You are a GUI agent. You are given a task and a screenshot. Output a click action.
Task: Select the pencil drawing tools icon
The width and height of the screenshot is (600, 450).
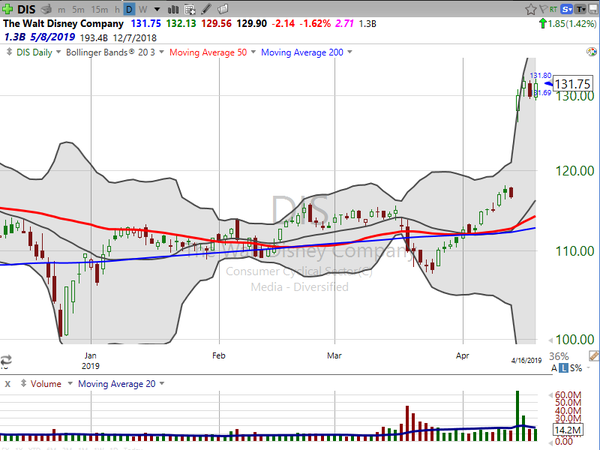[206, 9]
